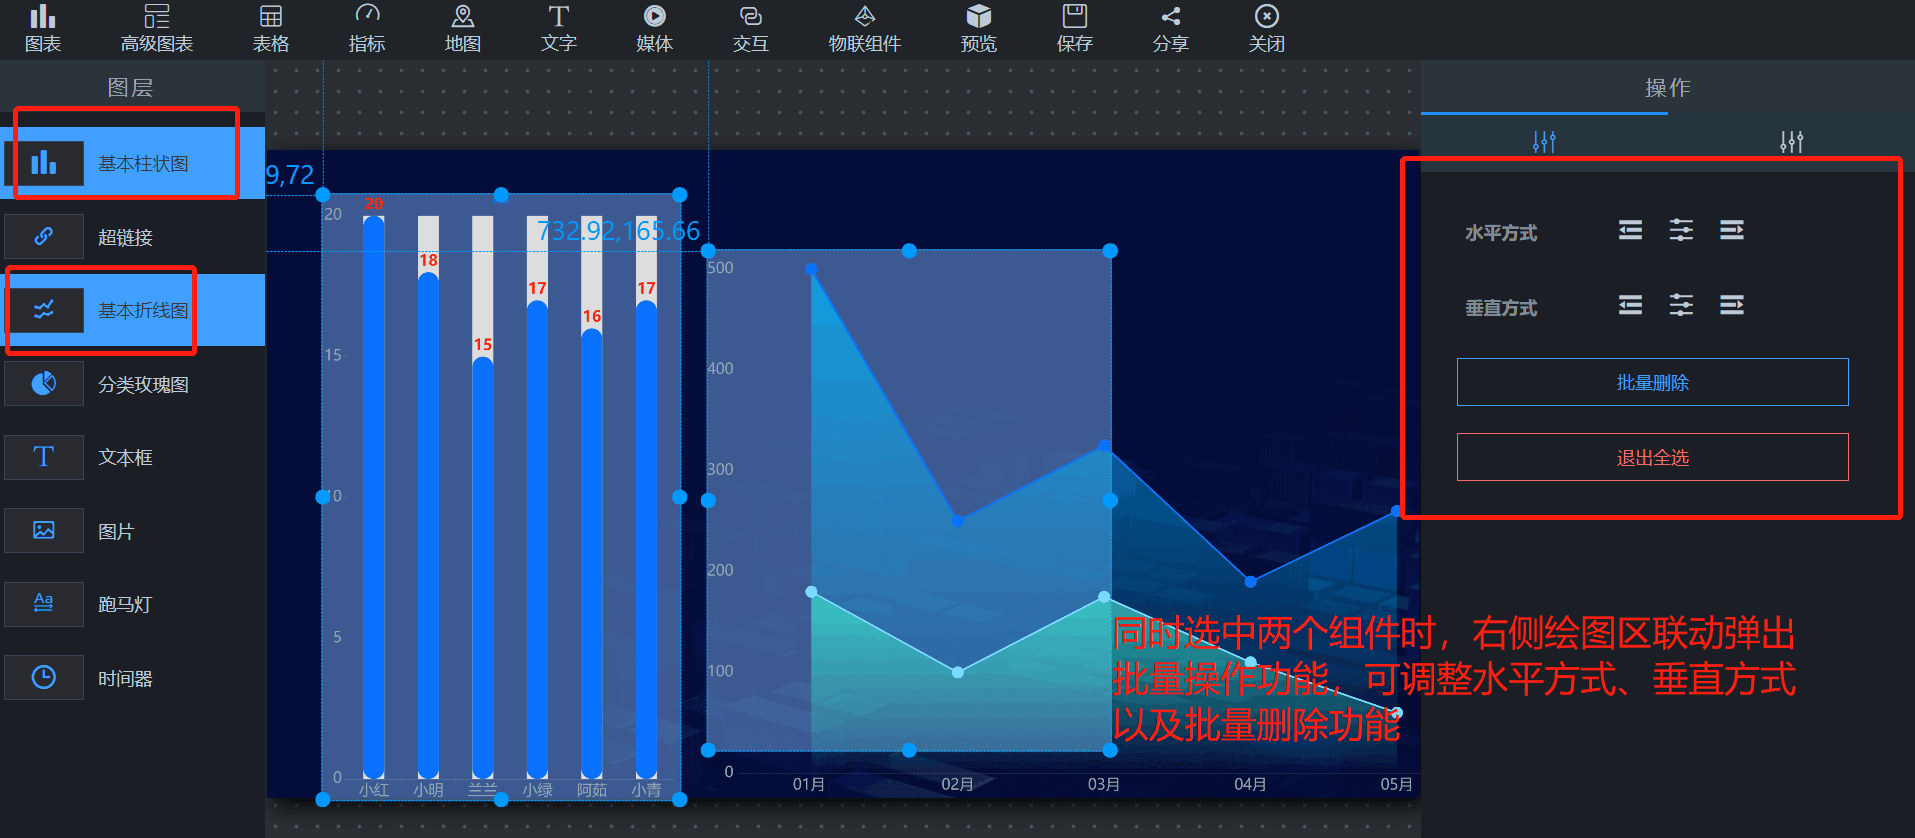Viewport: 1915px width, 838px height.
Task: Open the 高级图表 advanced chart menu
Action: click(x=157, y=28)
